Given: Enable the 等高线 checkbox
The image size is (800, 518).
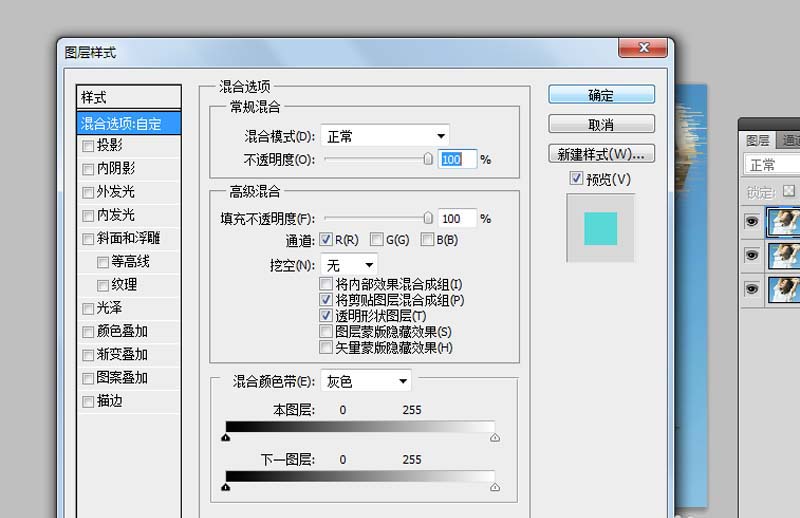Looking at the screenshot, I should tap(103, 262).
